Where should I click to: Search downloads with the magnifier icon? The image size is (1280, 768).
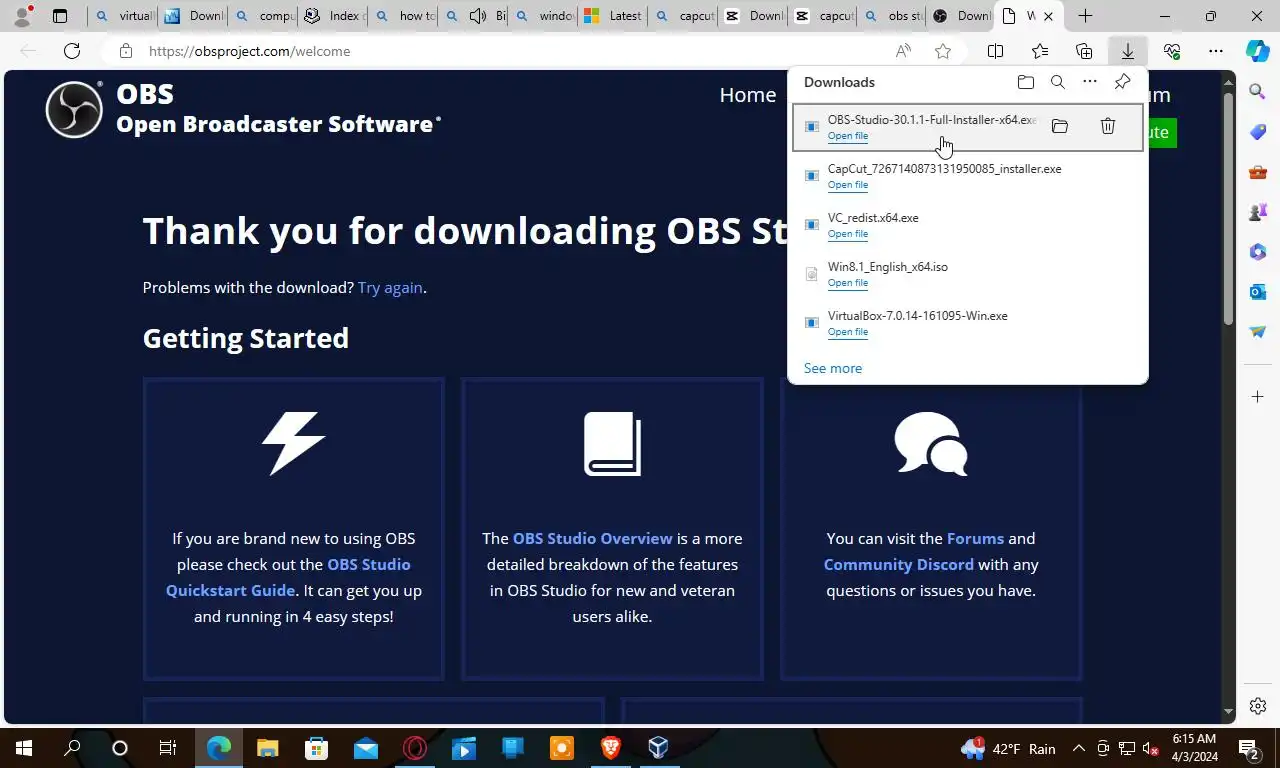coord(1057,82)
